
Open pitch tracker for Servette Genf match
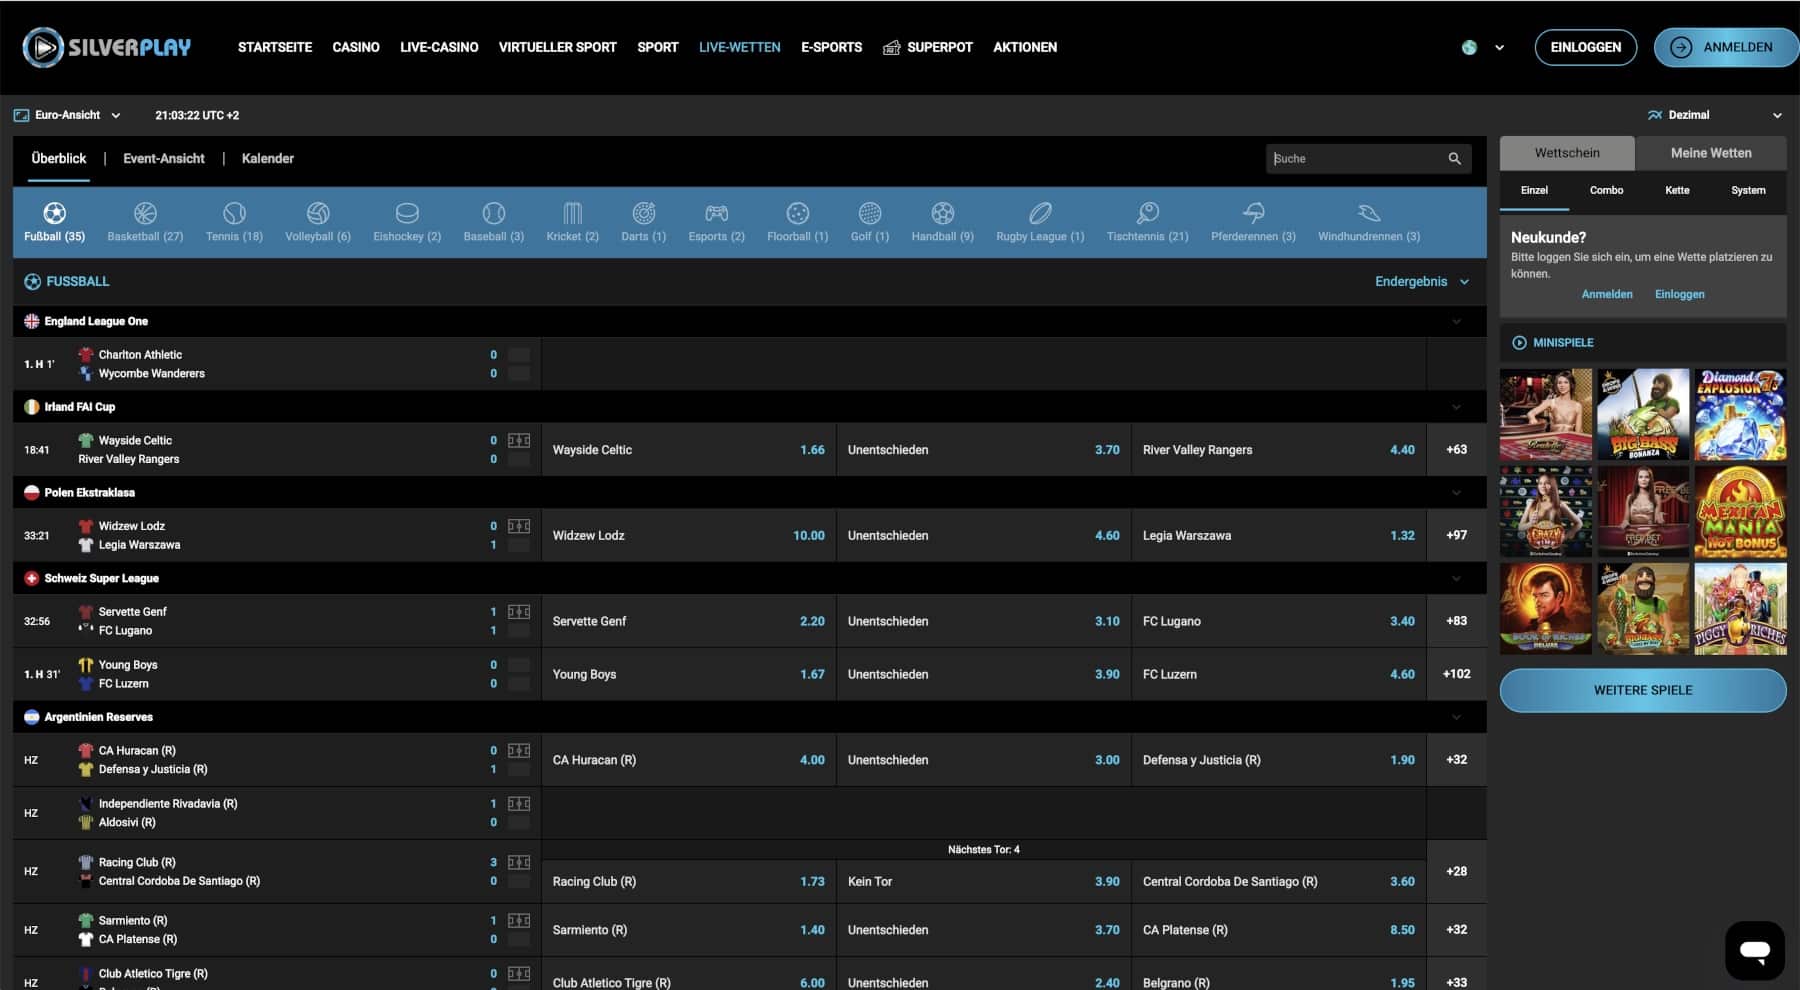point(519,611)
